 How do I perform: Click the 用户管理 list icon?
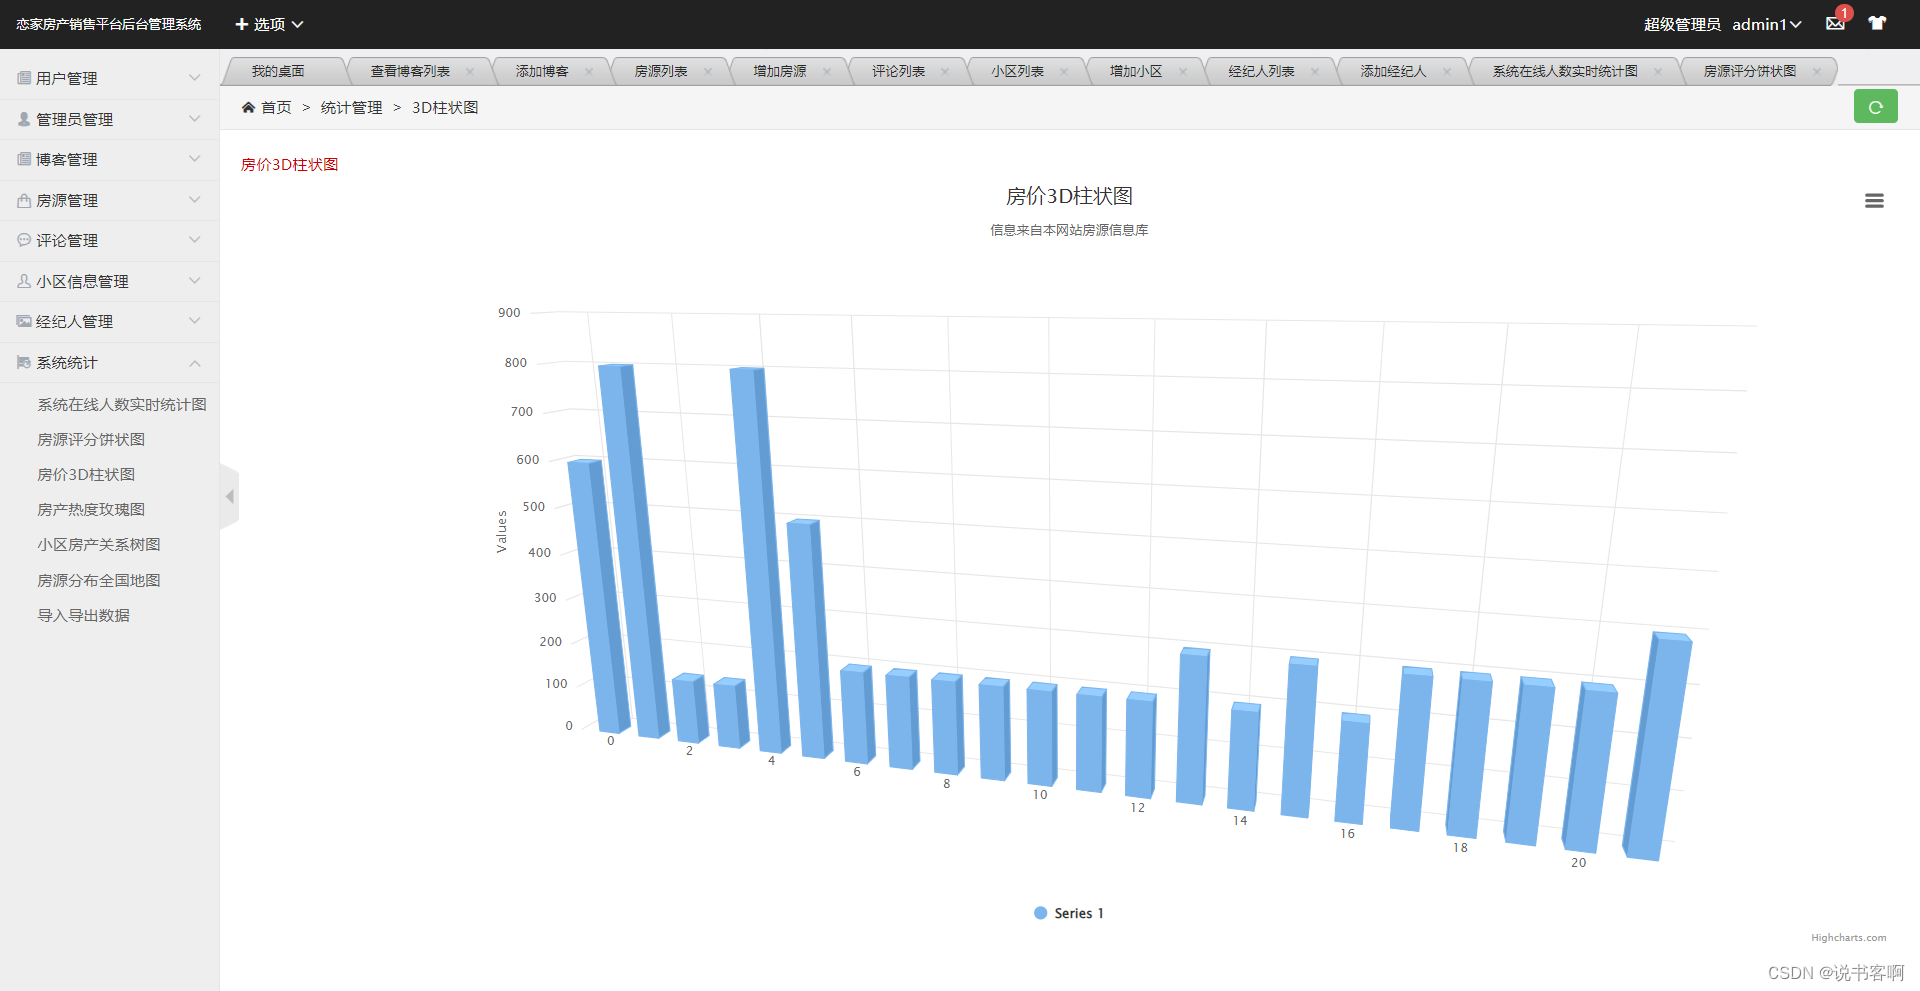[24, 78]
